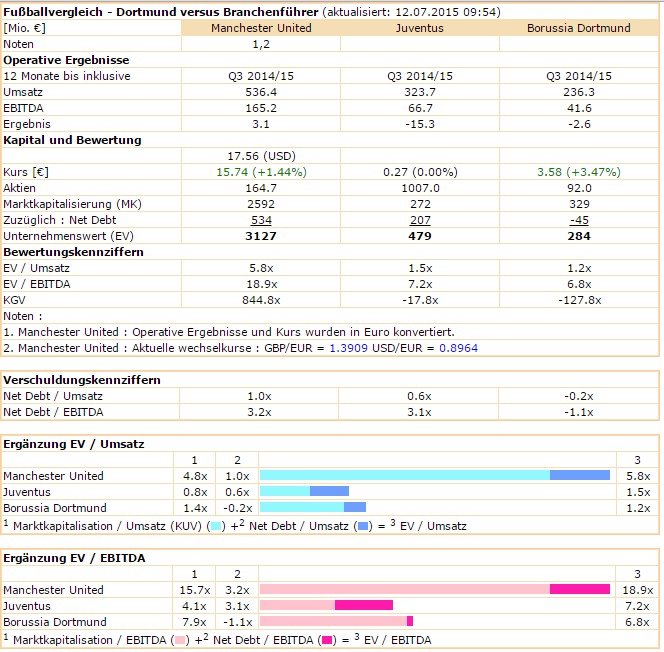The image size is (664, 652).
Task: Click the magenta Net Debt / EBITDA swatch
Action: coord(326,640)
